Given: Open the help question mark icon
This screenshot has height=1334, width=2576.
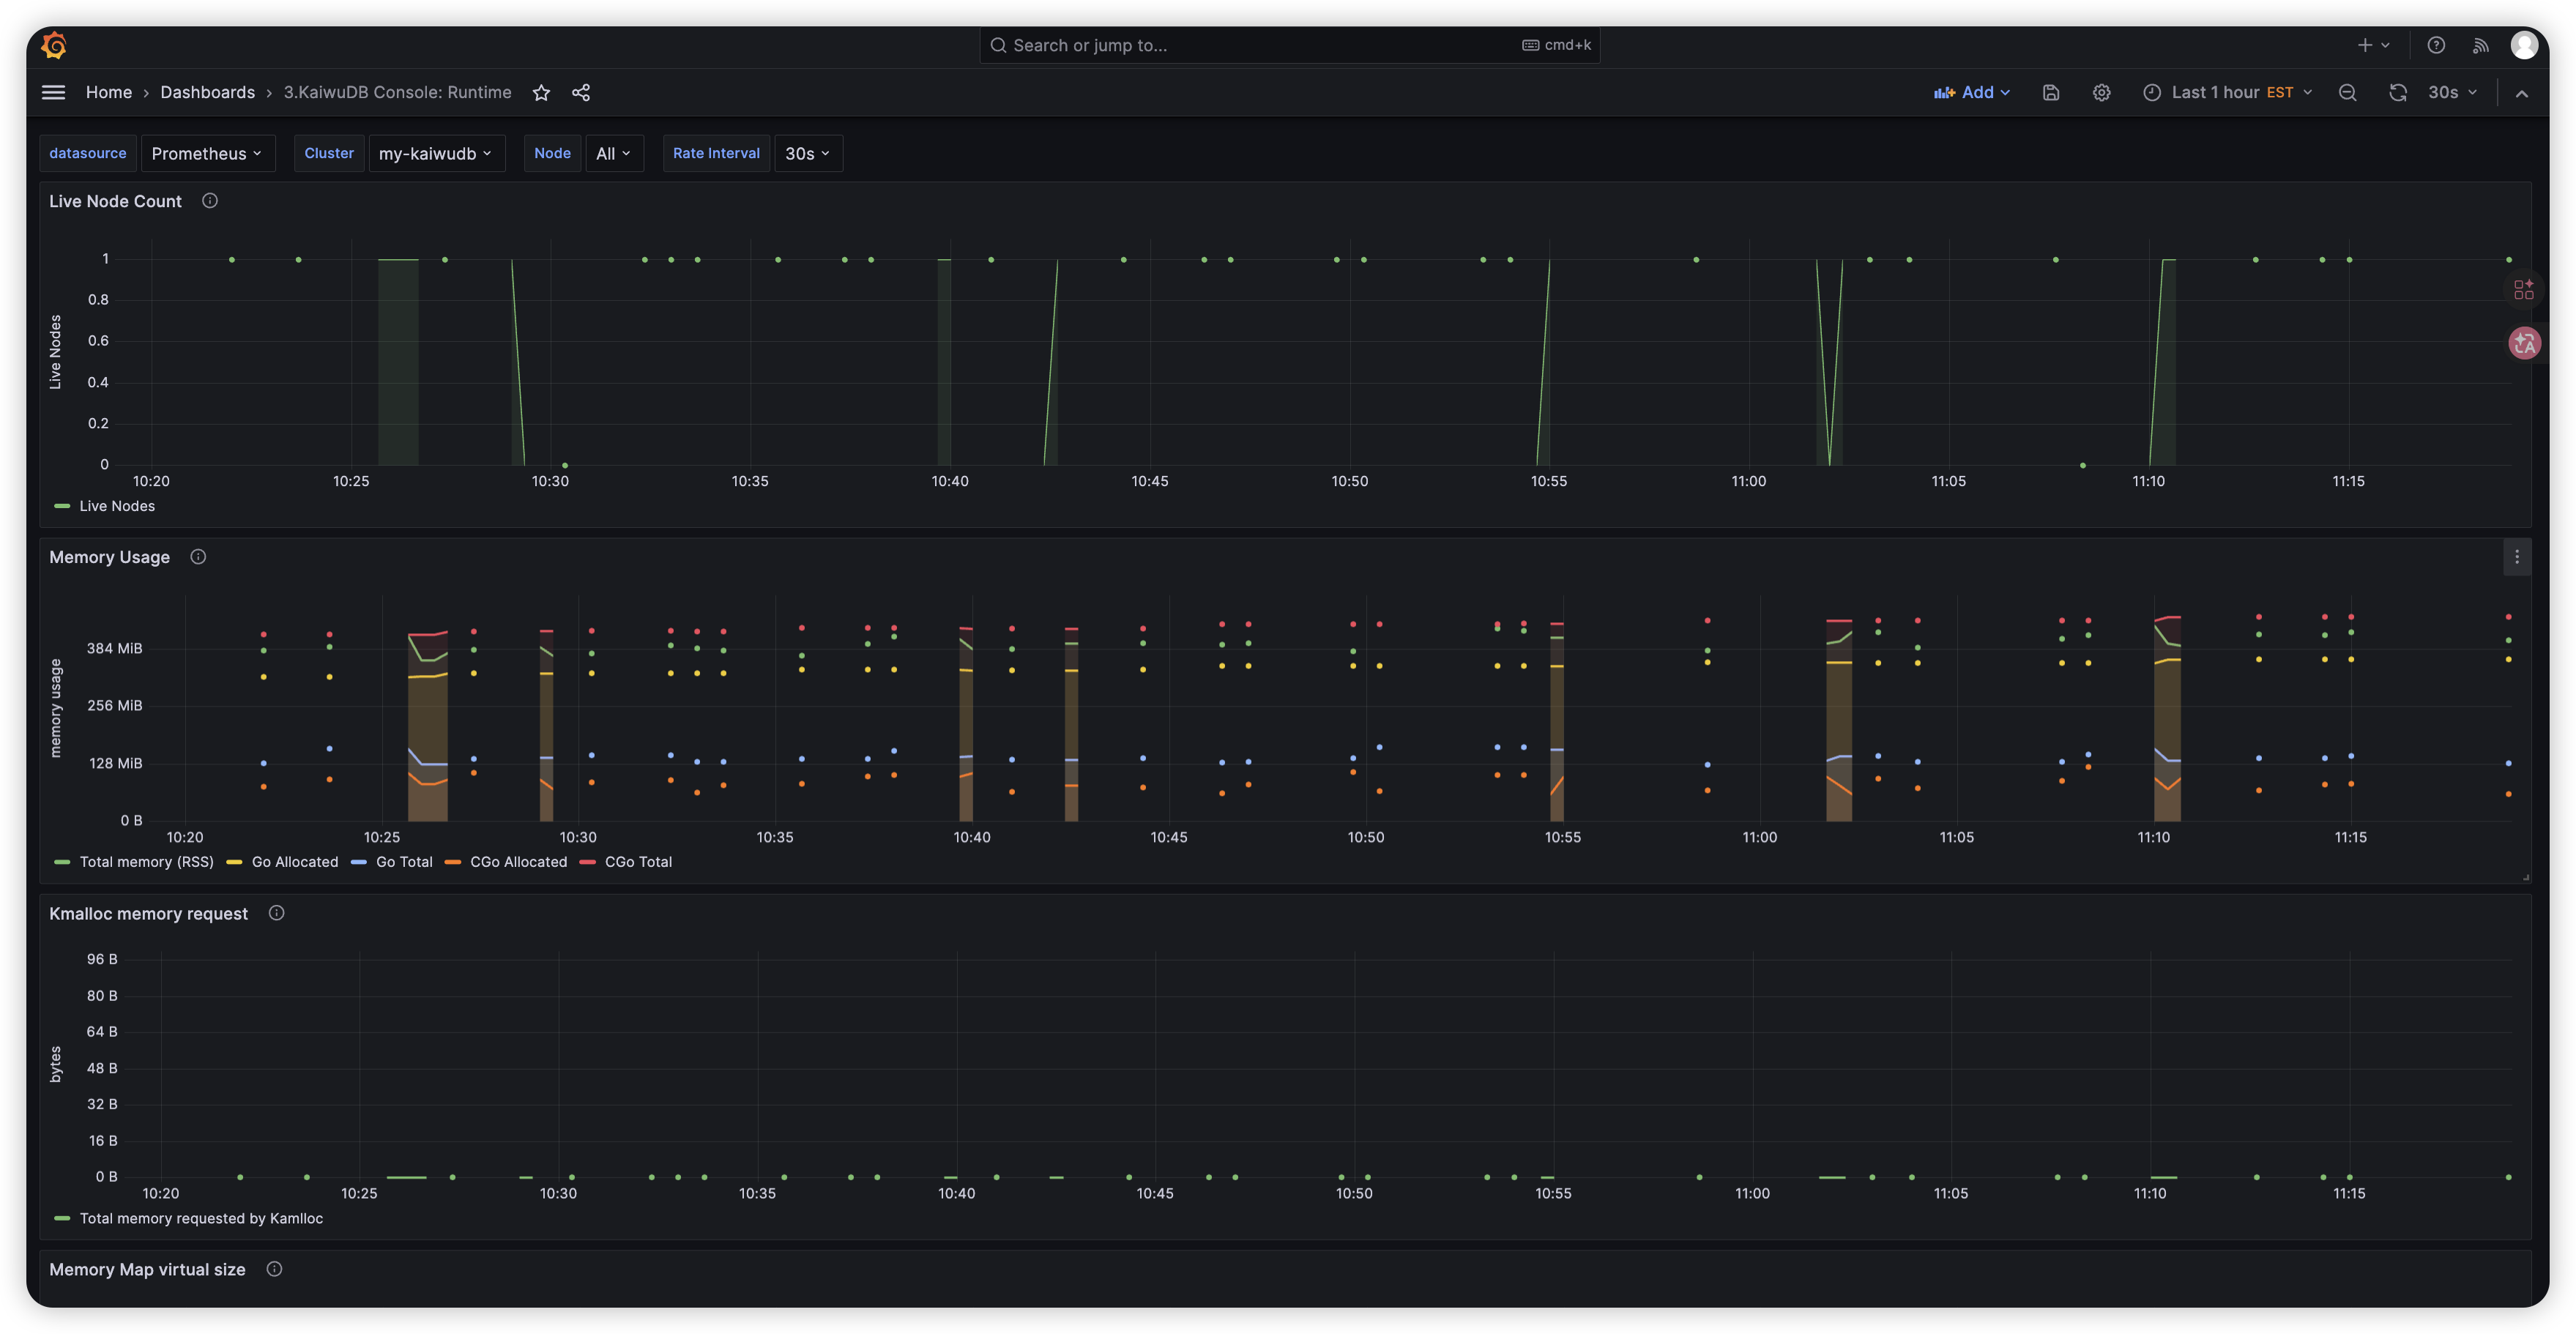Looking at the screenshot, I should [x=2436, y=45].
